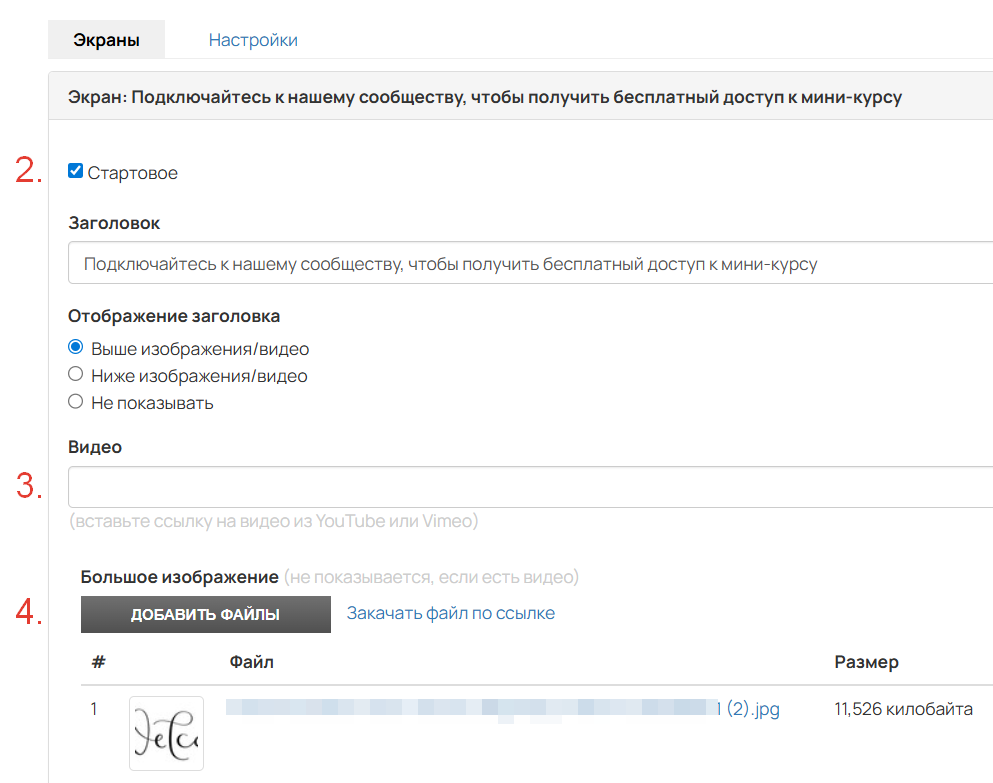993x783 pixels.
Task: Click into the Заголовок text field
Action: pyautogui.click(x=530, y=265)
